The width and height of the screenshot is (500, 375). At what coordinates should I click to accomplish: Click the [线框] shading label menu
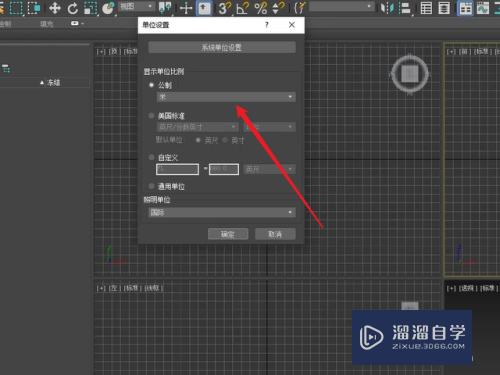[154, 288]
